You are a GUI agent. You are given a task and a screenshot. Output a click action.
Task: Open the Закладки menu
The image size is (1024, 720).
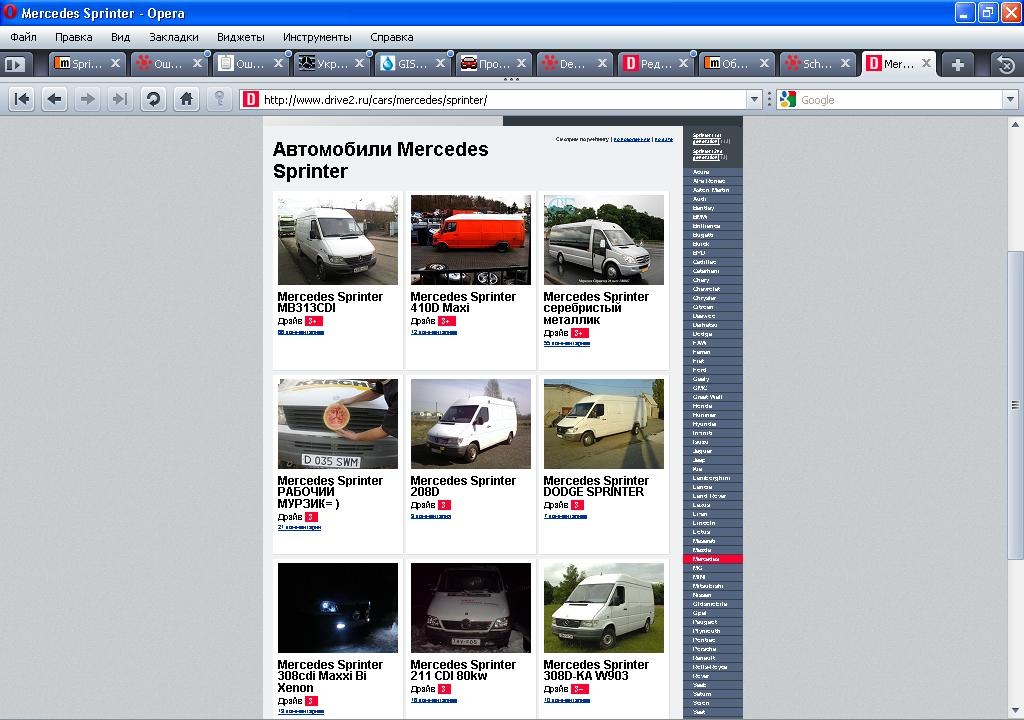coord(174,37)
